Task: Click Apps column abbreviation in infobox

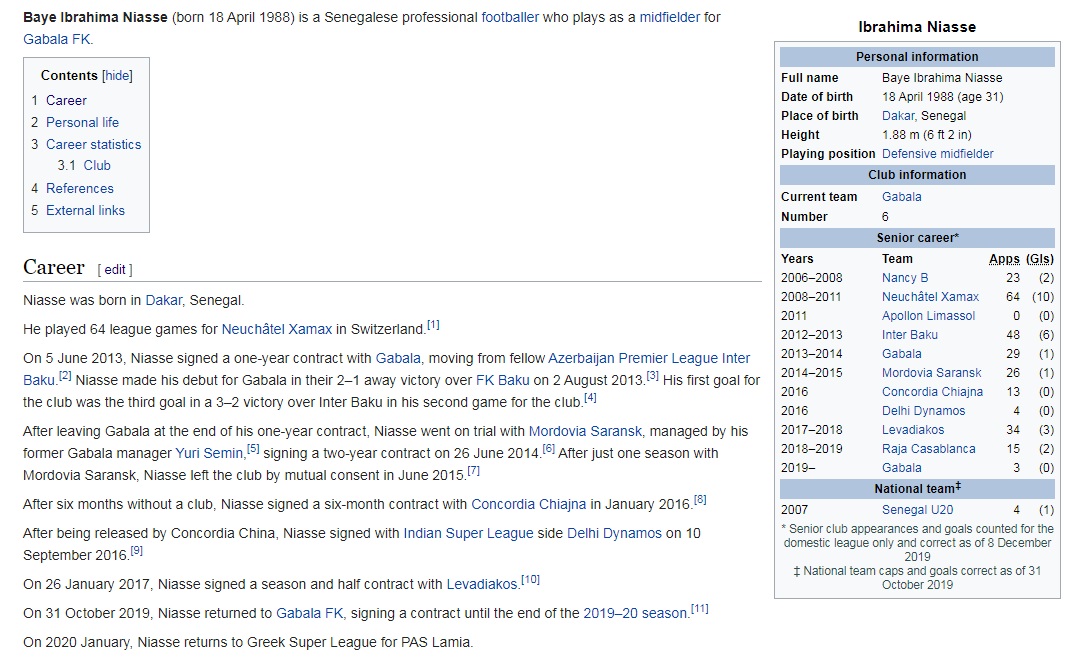Action: tap(1004, 258)
